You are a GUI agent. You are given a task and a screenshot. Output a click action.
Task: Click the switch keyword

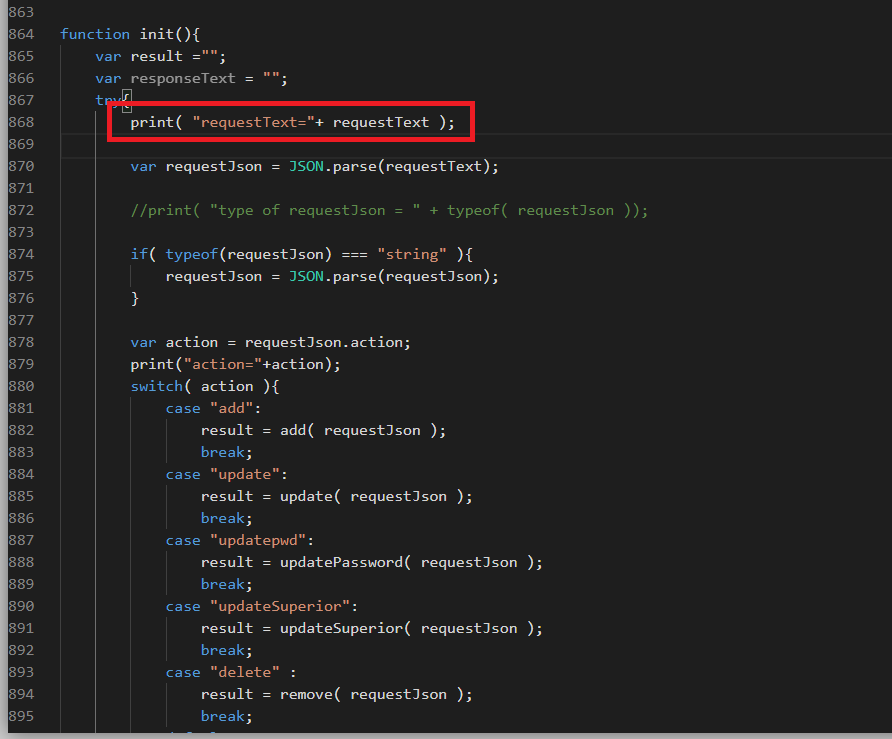[x=156, y=386]
